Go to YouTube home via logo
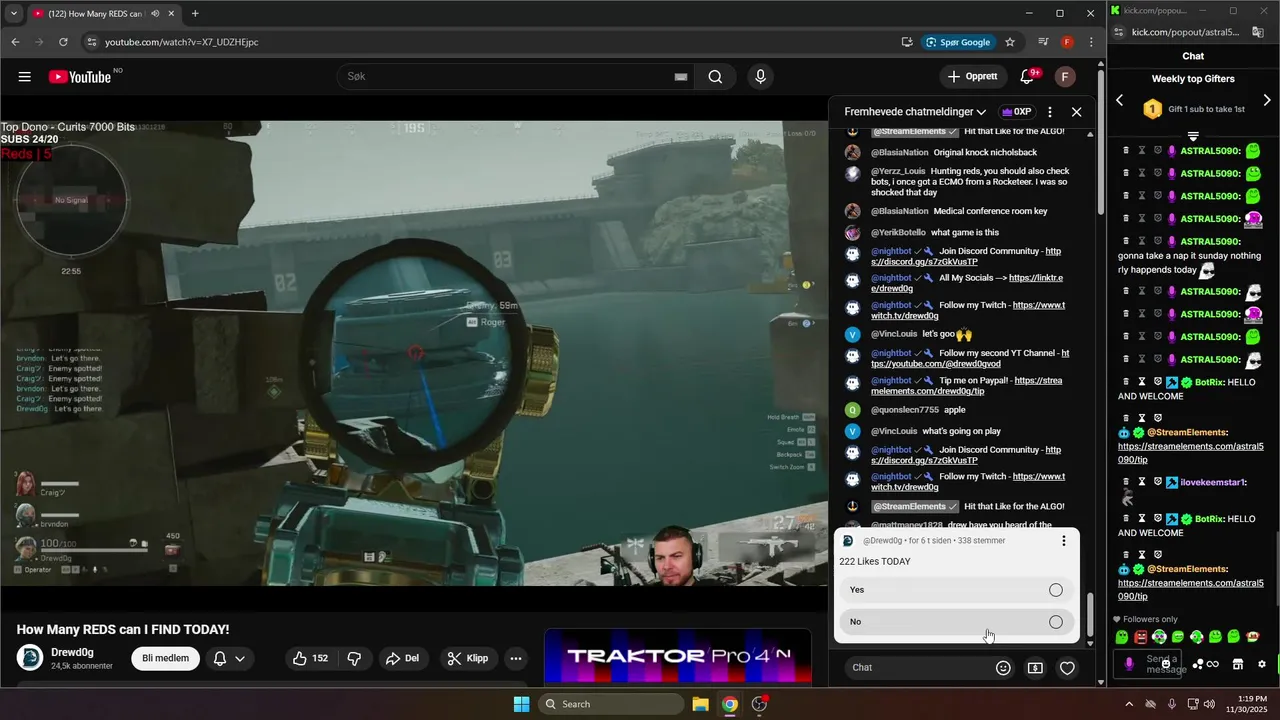This screenshot has height=720, width=1280. point(80,77)
